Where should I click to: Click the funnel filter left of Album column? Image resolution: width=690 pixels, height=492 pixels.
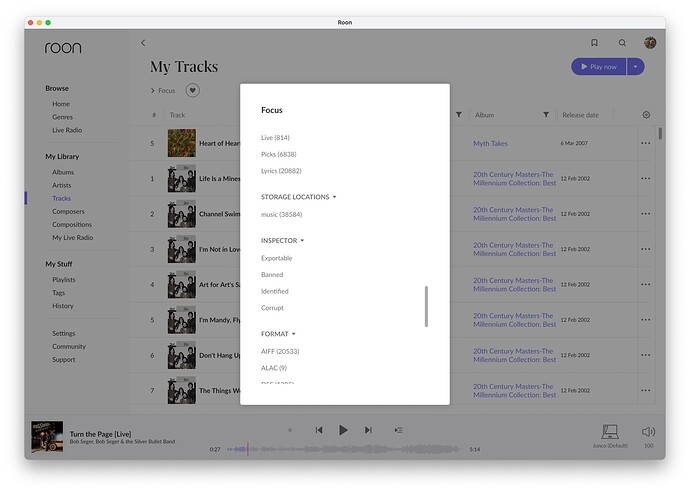tap(459, 114)
